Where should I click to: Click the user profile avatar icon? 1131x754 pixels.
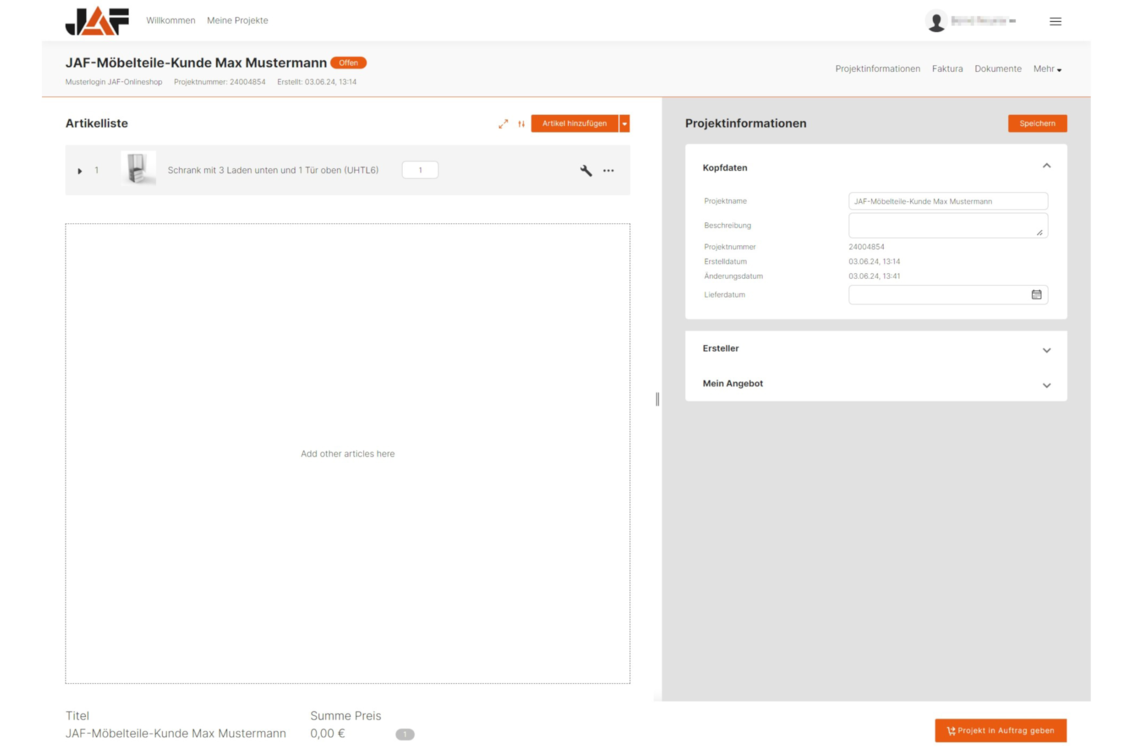pyautogui.click(x=936, y=22)
